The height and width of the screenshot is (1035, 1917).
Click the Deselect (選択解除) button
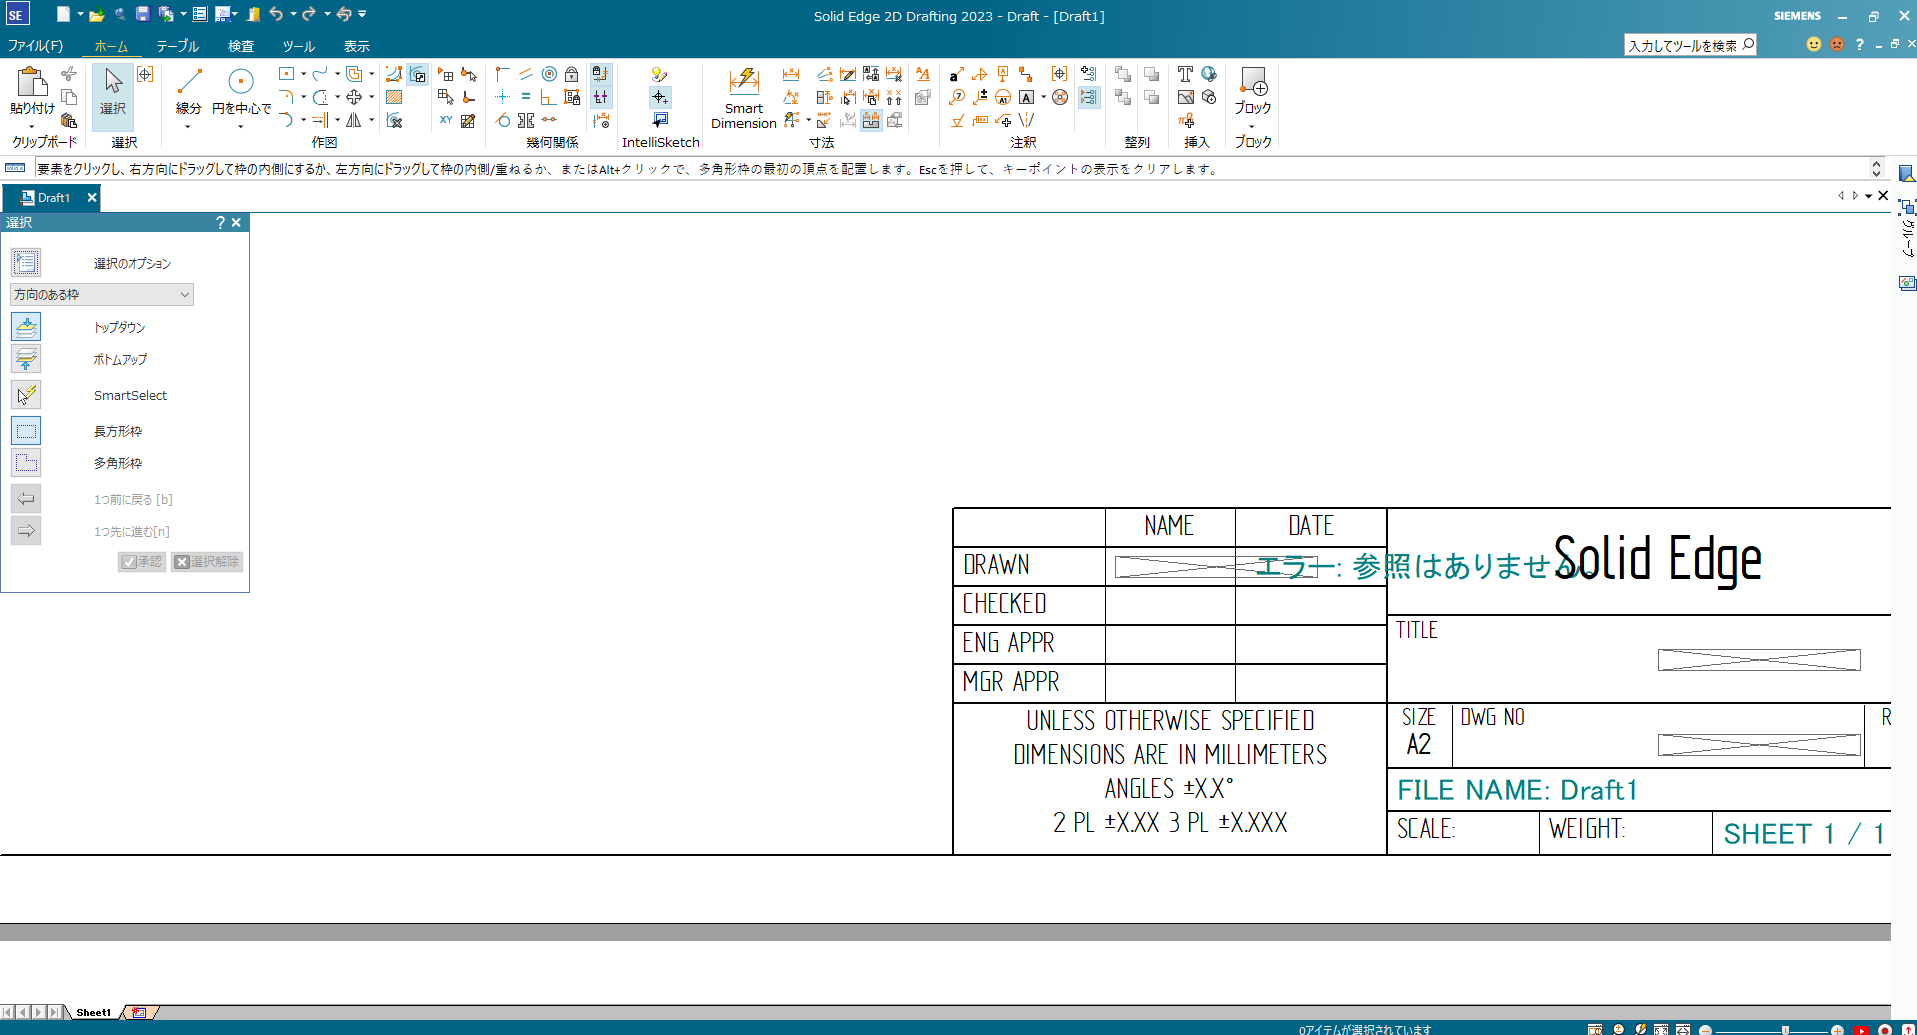[x=207, y=562]
